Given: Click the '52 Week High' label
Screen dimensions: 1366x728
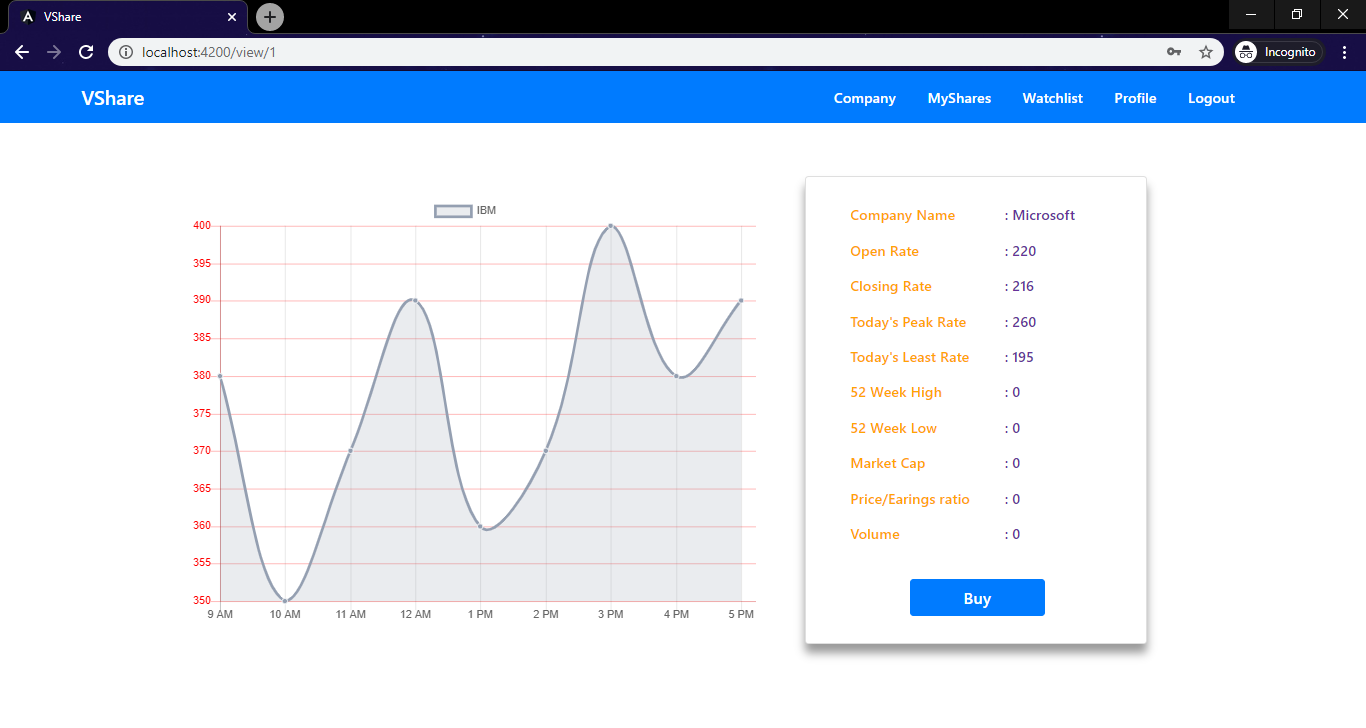Looking at the screenshot, I should tap(896, 392).
